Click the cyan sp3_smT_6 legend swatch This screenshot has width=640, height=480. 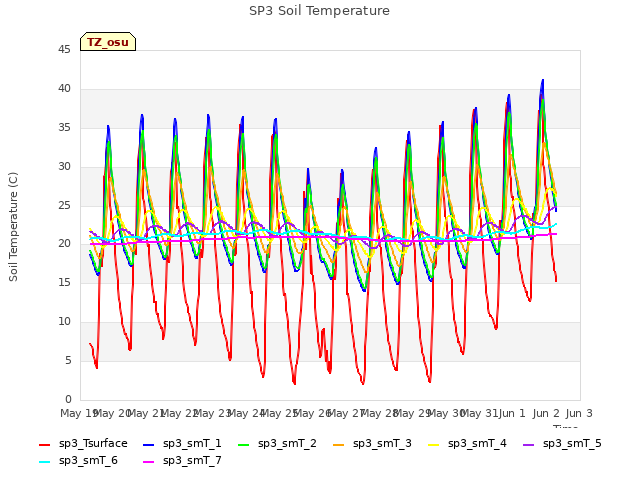point(44,462)
